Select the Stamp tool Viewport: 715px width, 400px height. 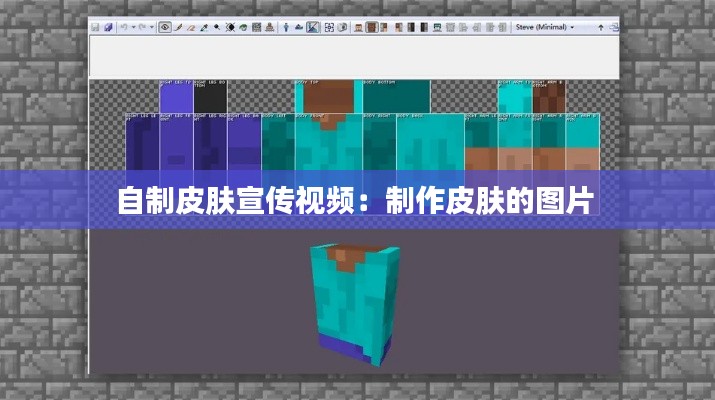(269, 27)
